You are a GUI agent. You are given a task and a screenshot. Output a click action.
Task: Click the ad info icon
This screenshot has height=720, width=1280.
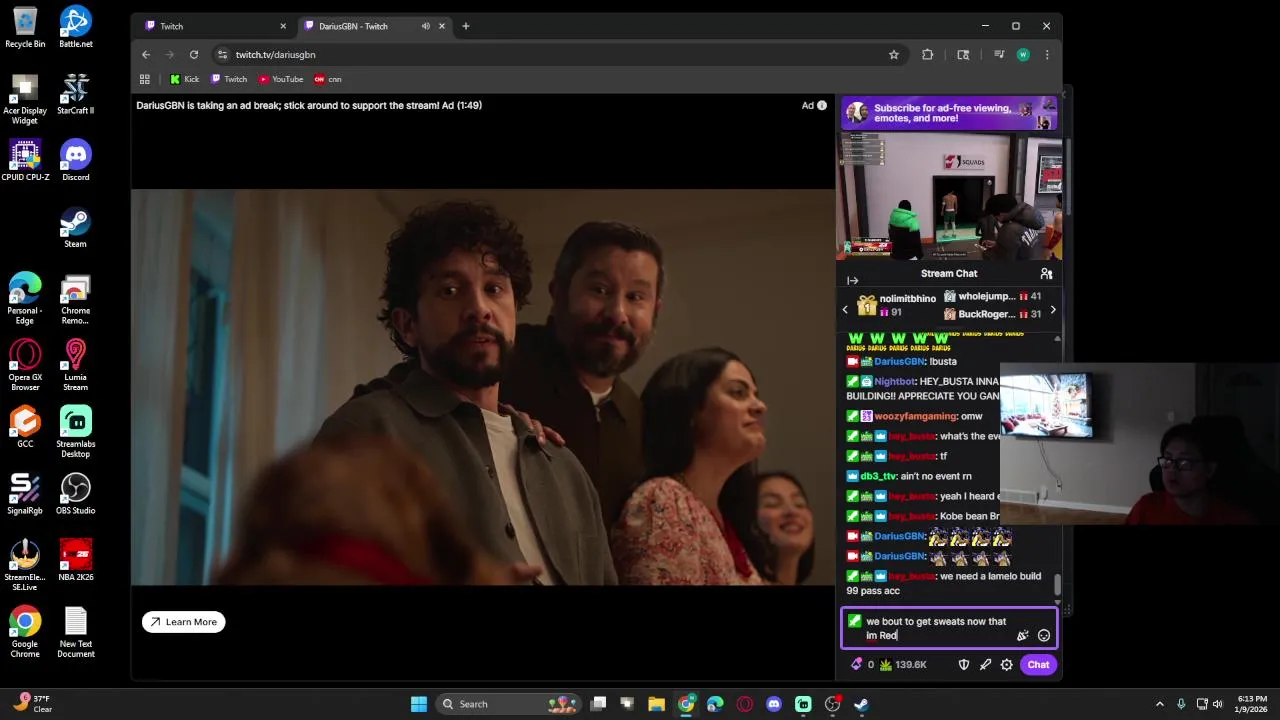[822, 105]
